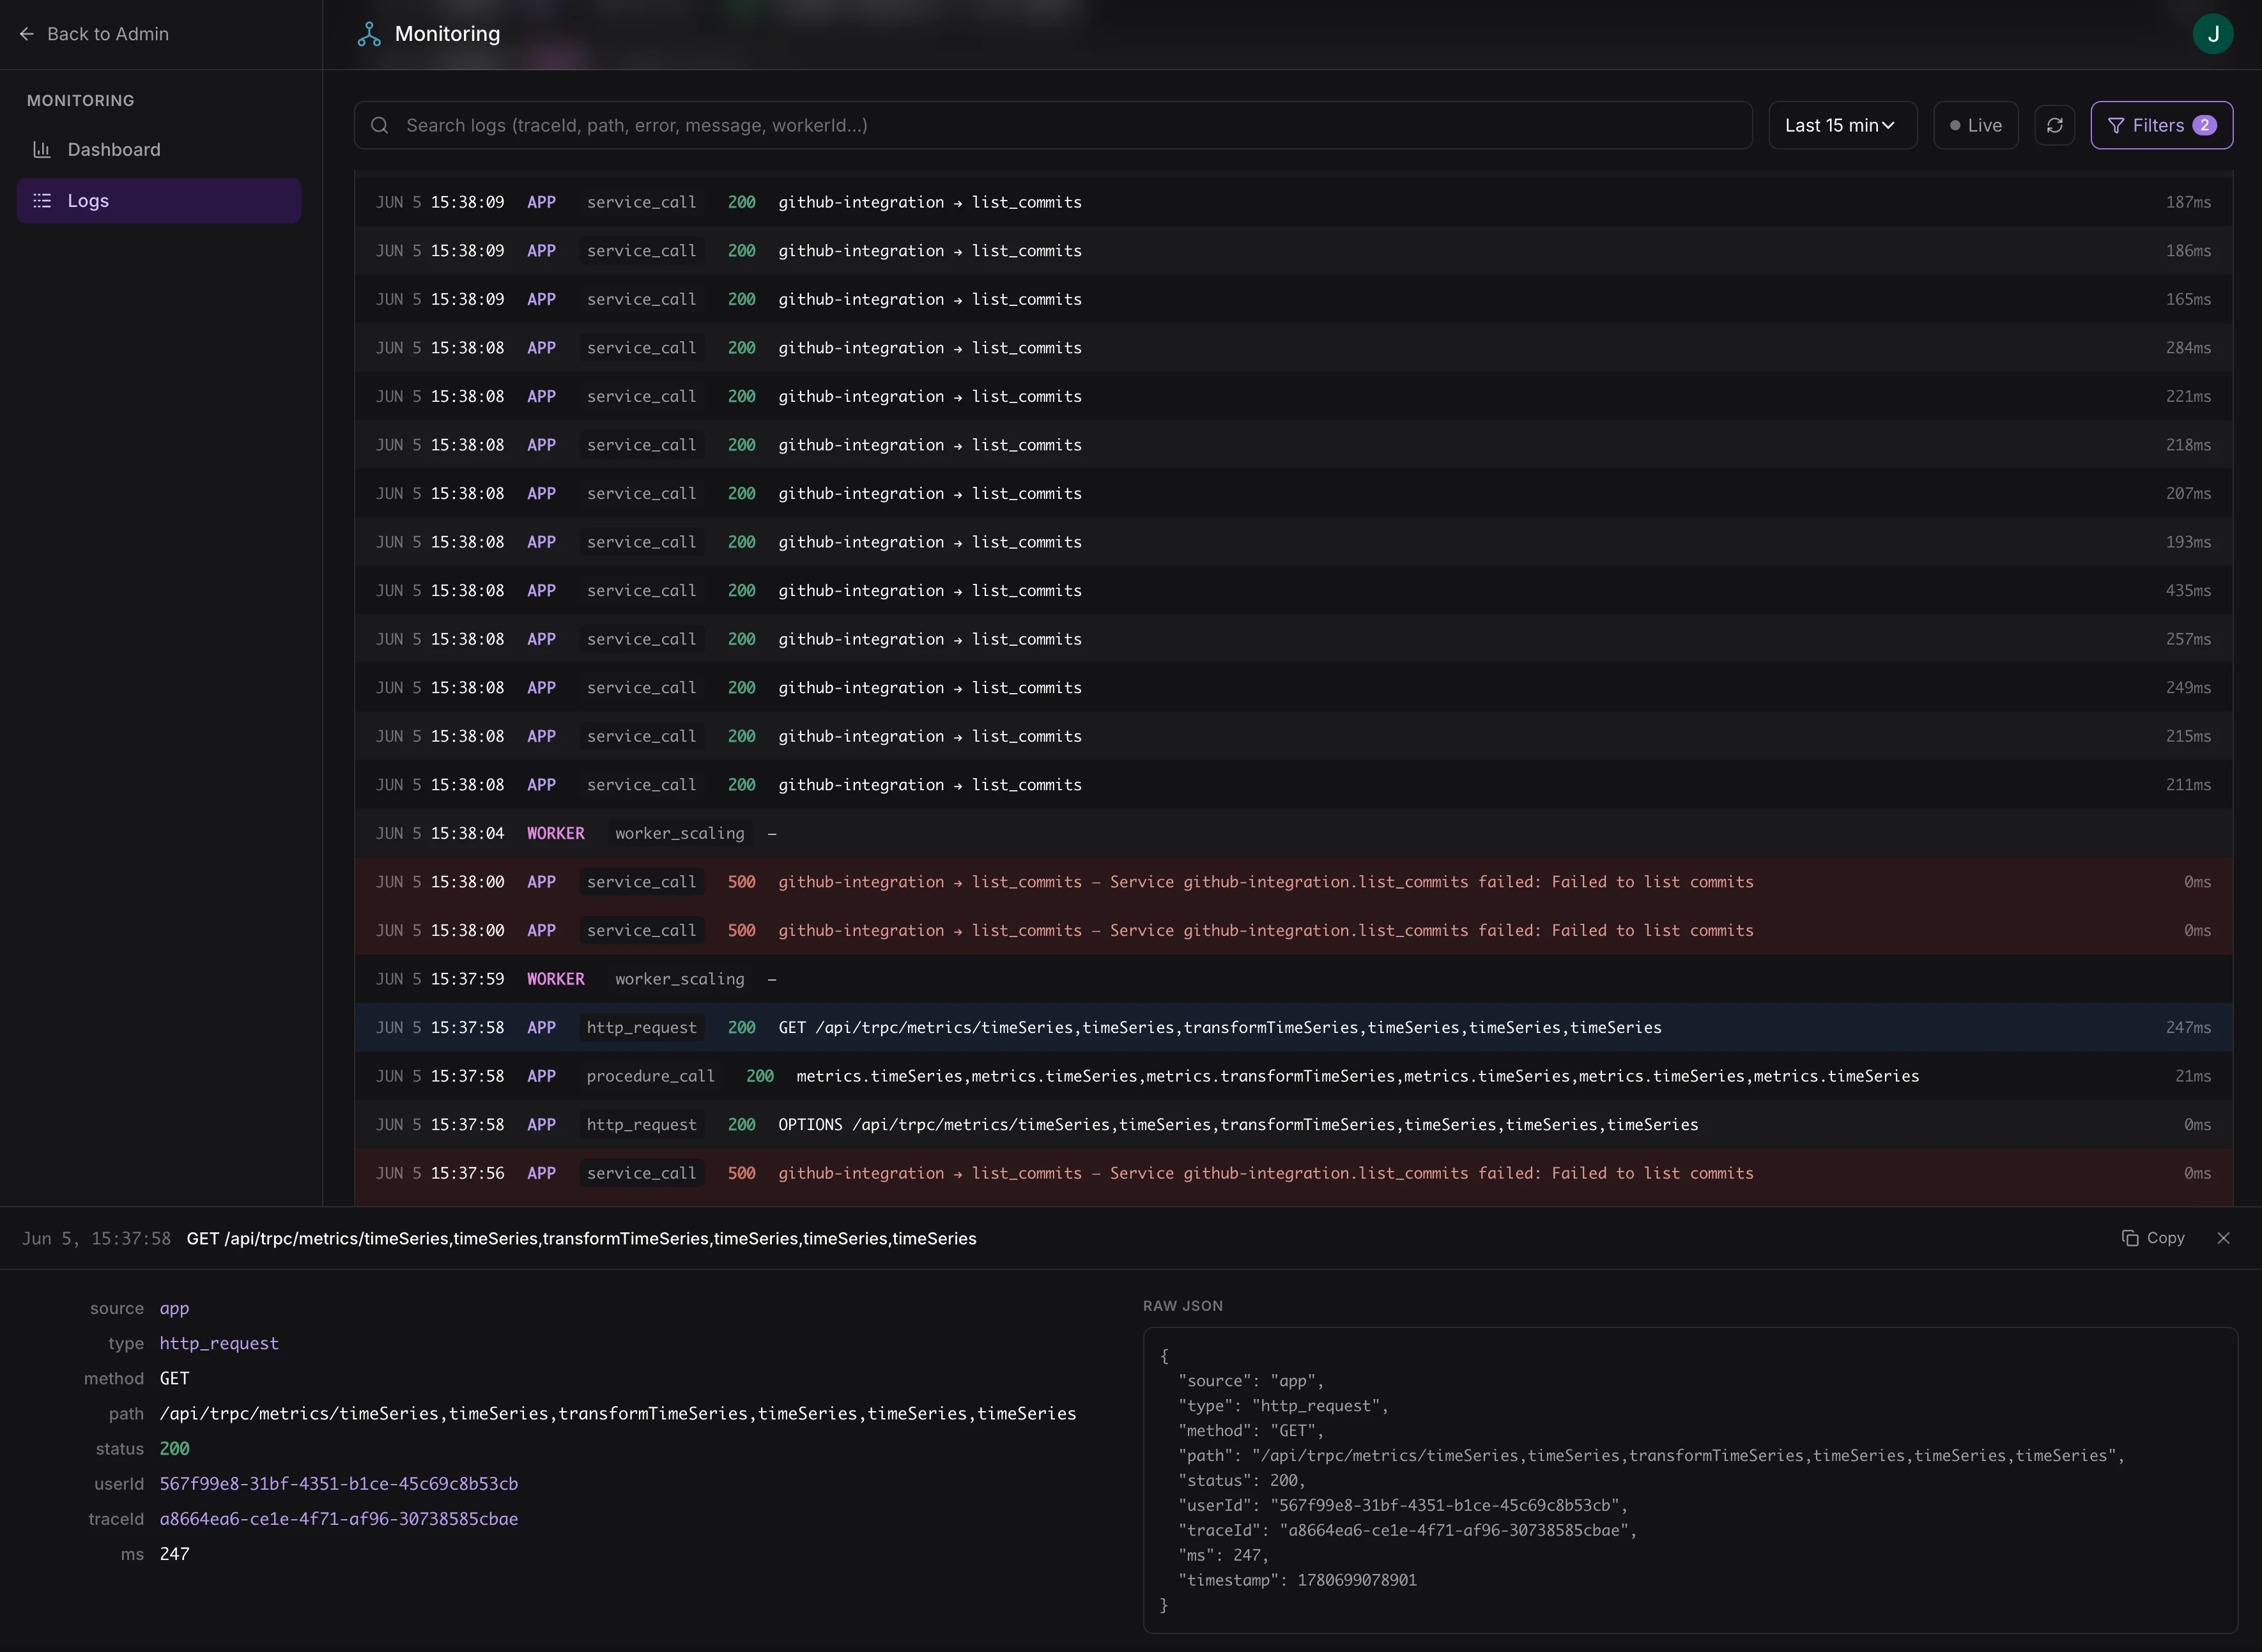Click the Dashboard chart icon
This screenshot has width=2262, height=1652.
tap(42, 149)
